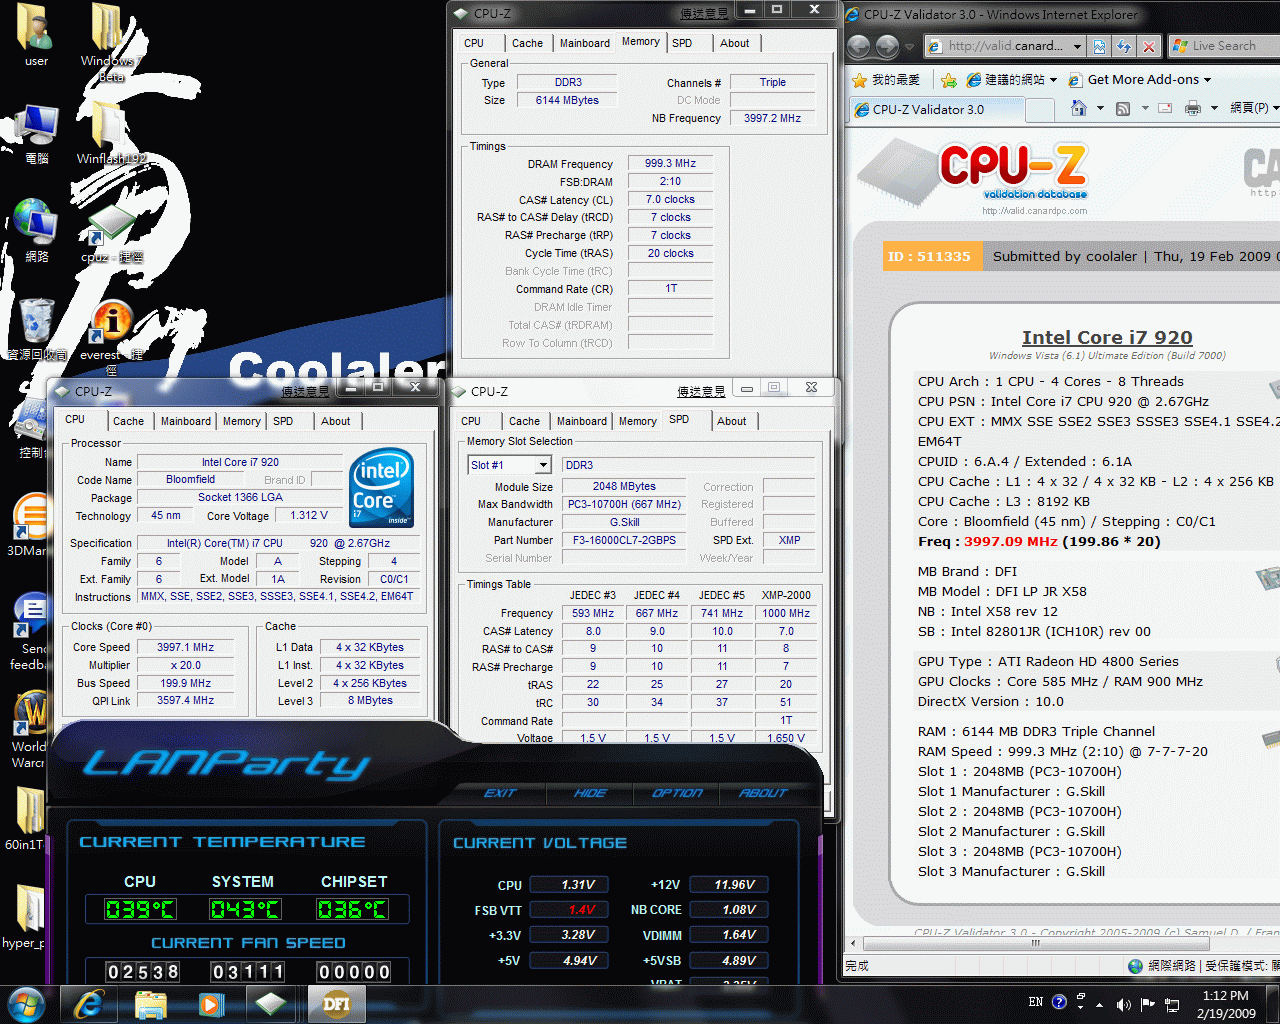
Task: Click feedback link in top CPU-Z title
Action: click(x=704, y=13)
